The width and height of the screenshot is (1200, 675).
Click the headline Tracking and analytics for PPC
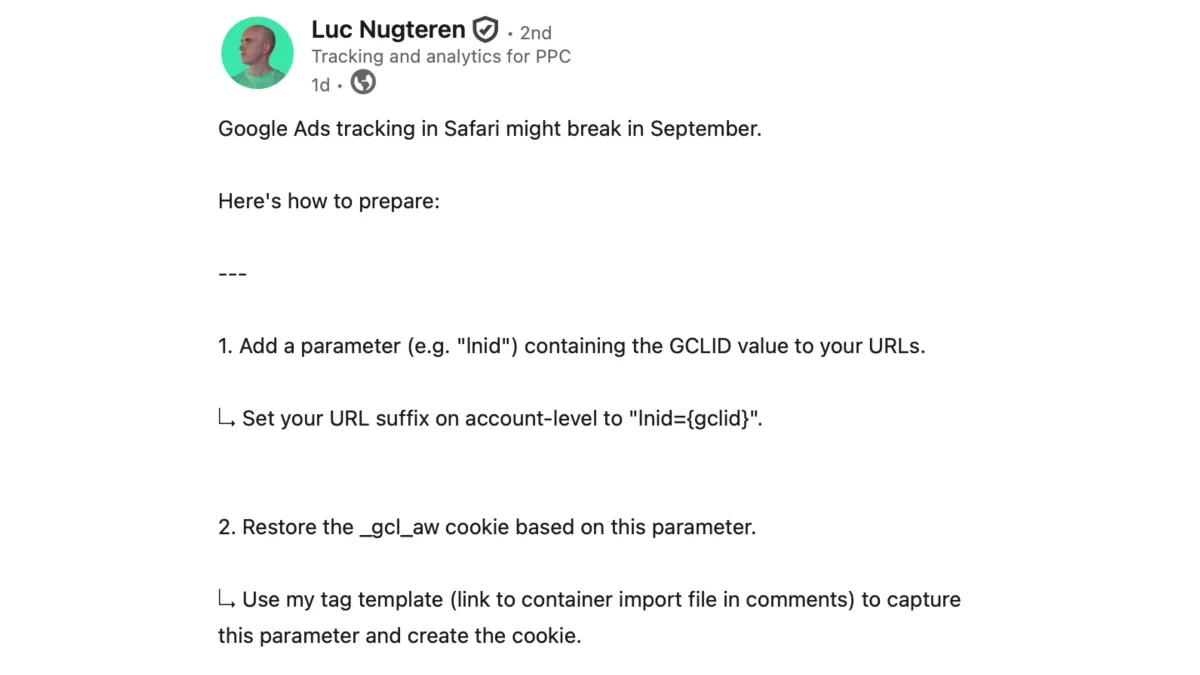pos(441,56)
